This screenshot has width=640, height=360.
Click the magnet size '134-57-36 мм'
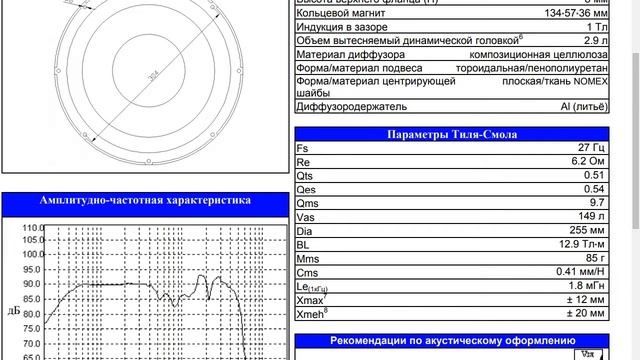pyautogui.click(x=576, y=13)
